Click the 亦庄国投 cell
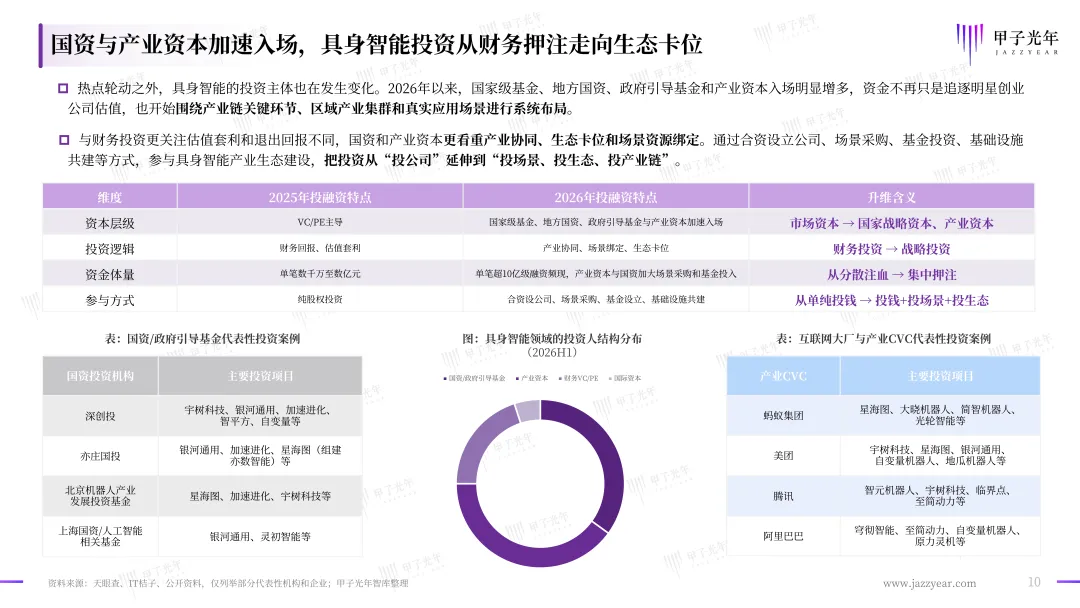The image size is (1080, 608). 101,456
